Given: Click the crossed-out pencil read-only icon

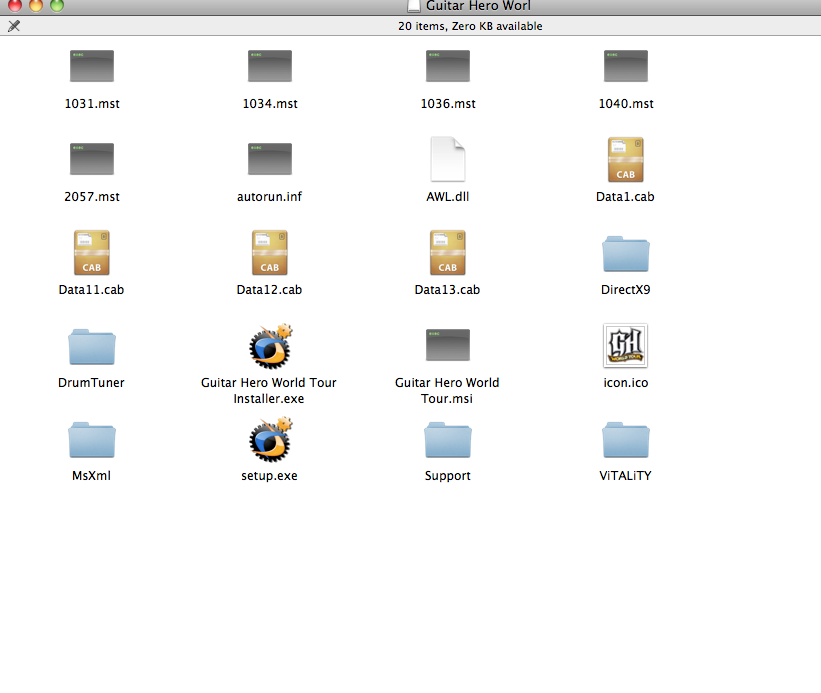Looking at the screenshot, I should tap(14, 26).
